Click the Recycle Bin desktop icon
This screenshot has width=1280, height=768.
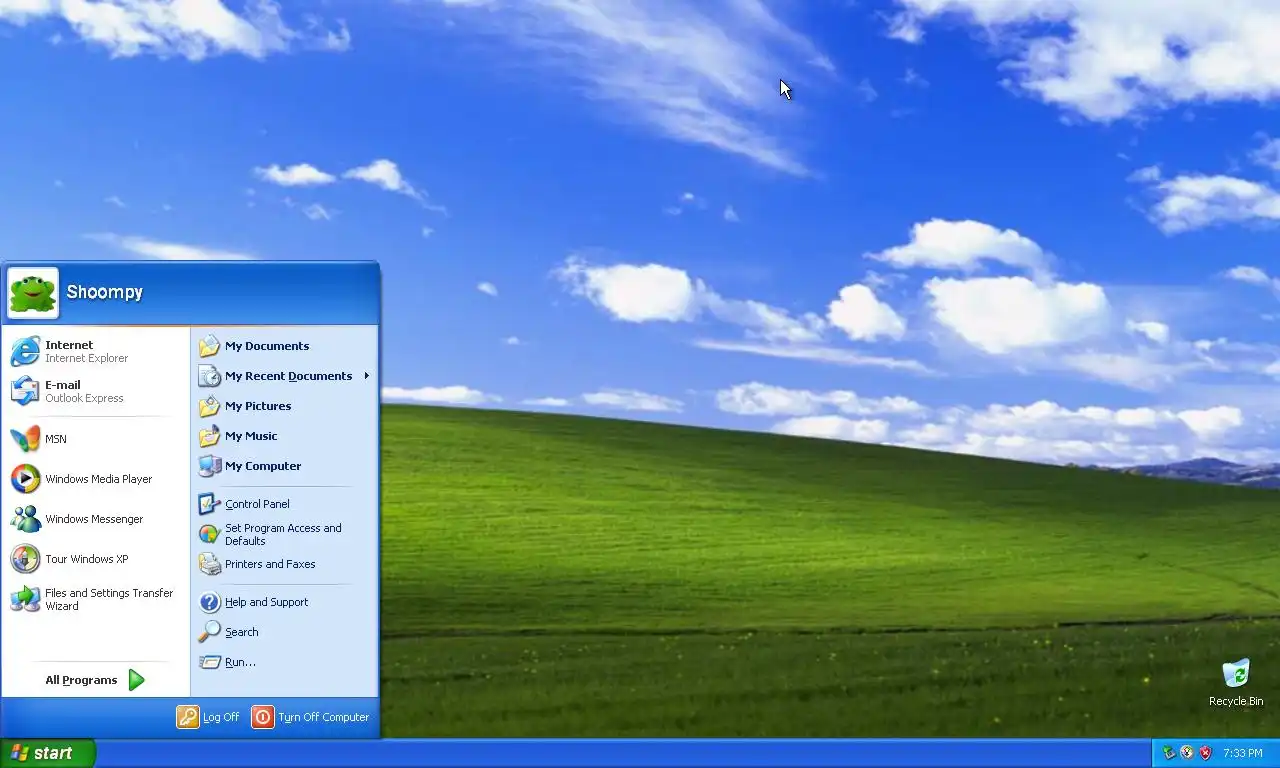[x=1236, y=673]
